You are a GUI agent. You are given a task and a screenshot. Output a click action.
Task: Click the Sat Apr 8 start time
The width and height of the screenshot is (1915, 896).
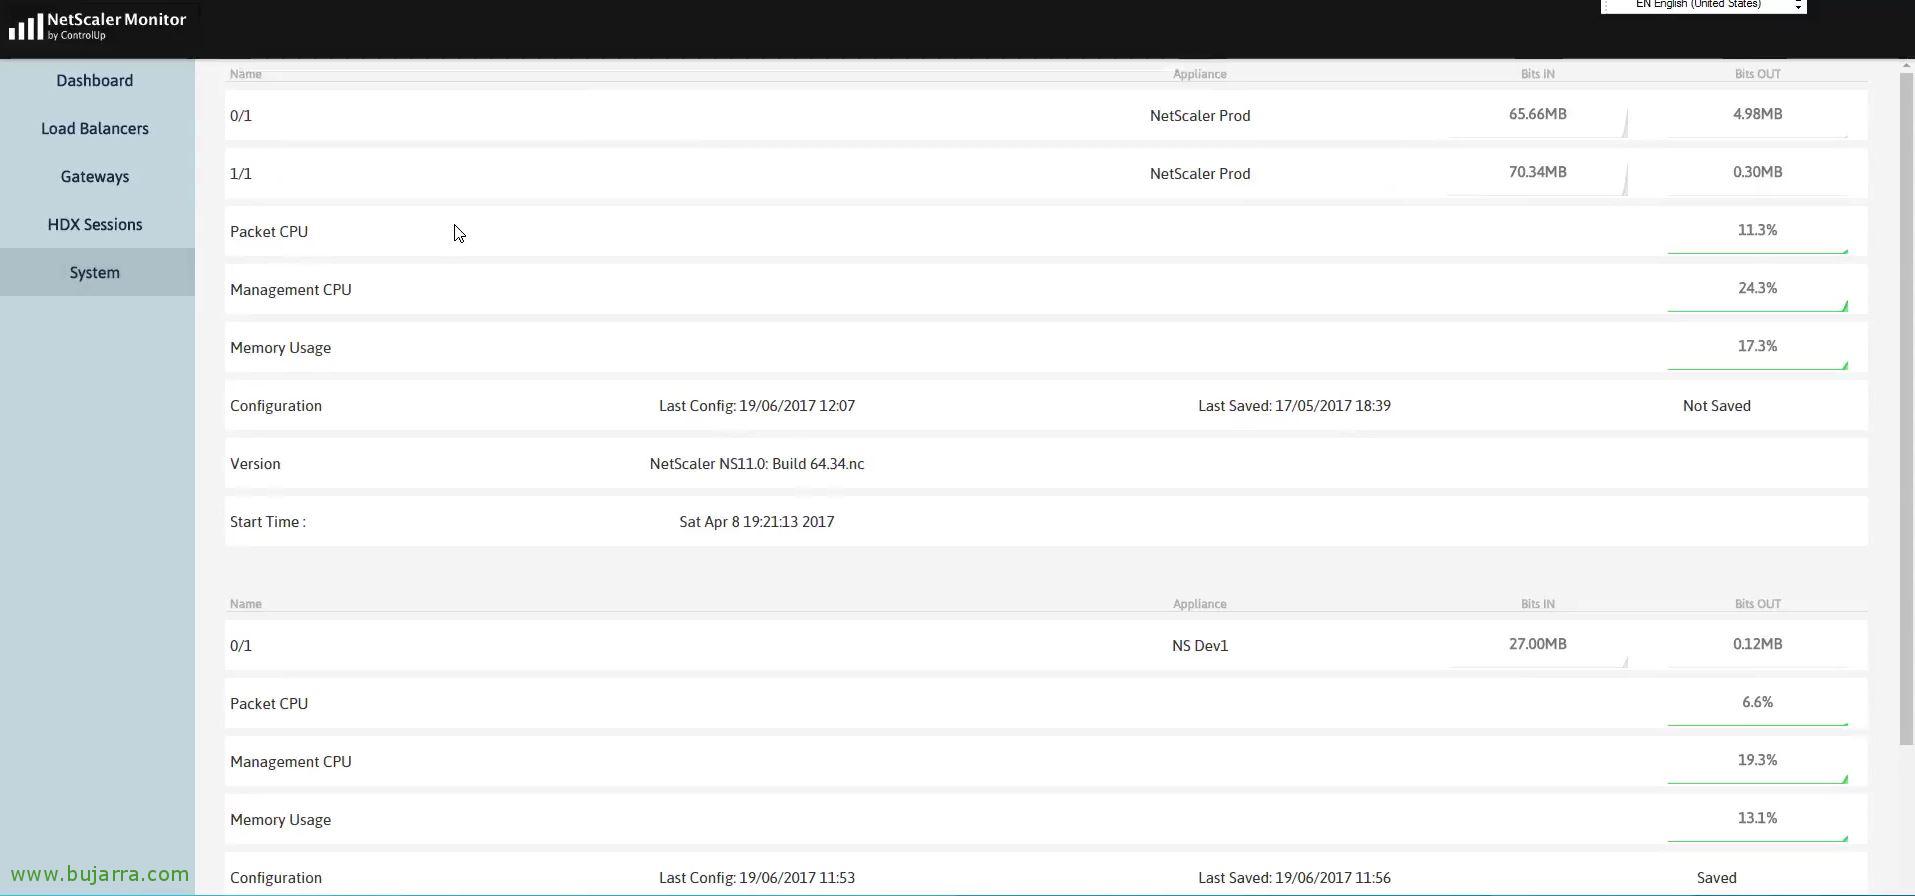(x=757, y=522)
